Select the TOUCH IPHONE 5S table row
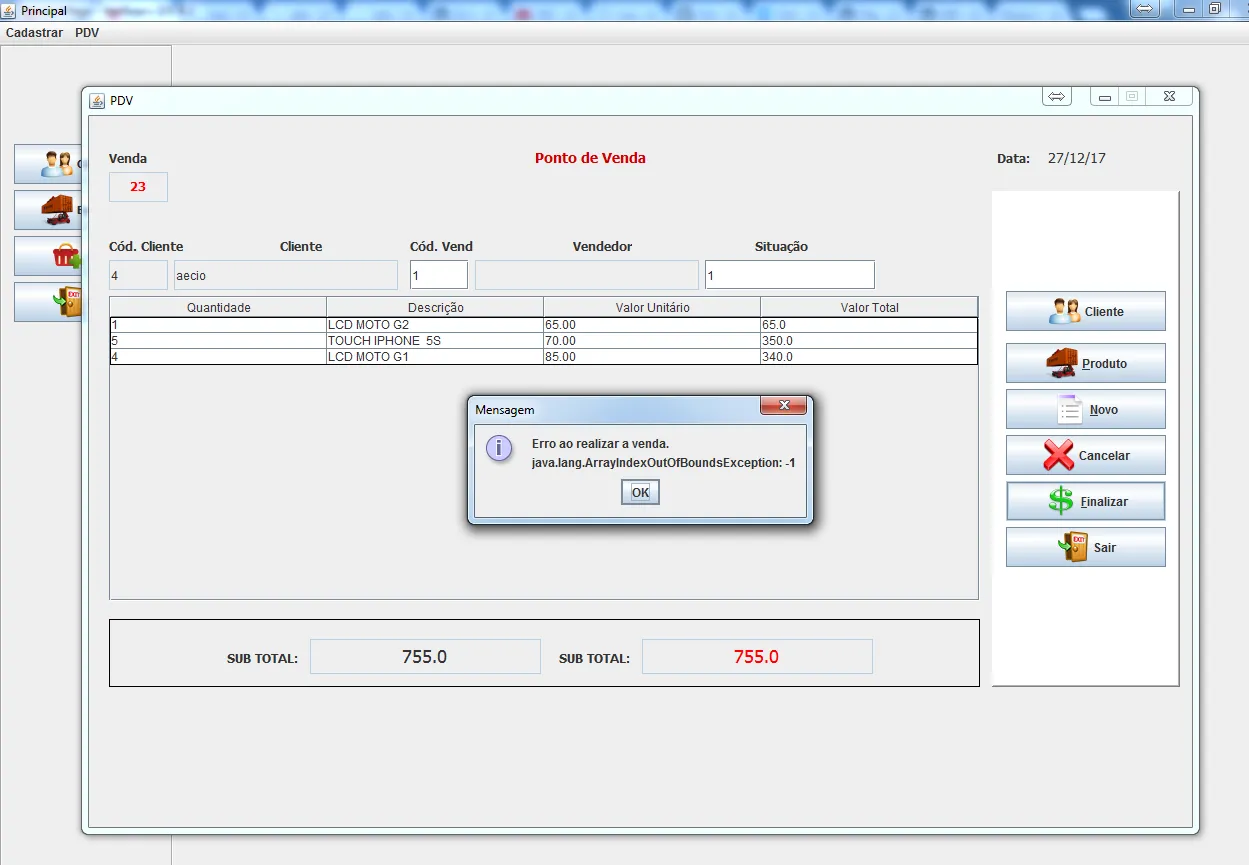Screen dimensions: 1249x865 pyautogui.click(x=435, y=341)
